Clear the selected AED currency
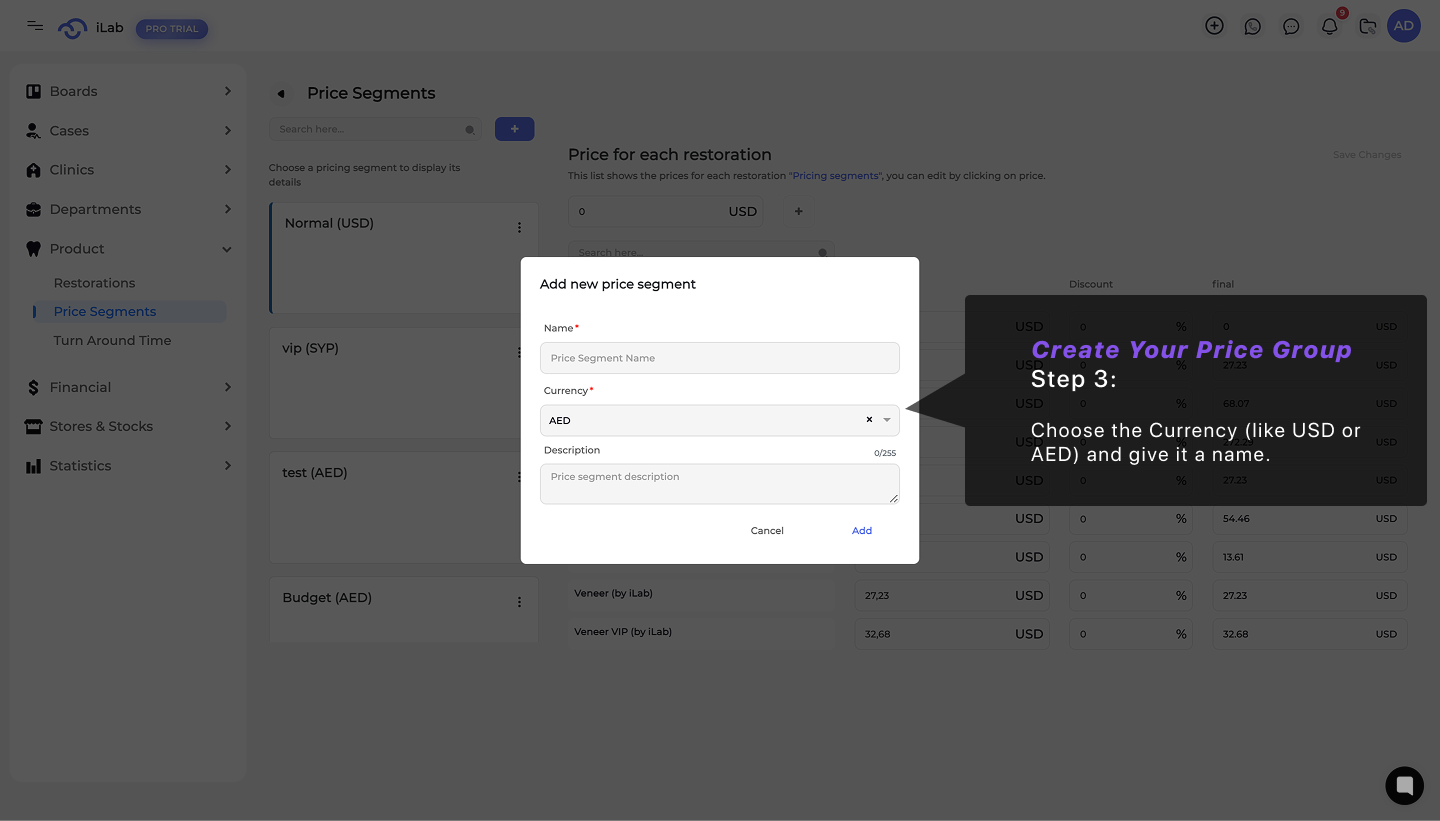 869,420
